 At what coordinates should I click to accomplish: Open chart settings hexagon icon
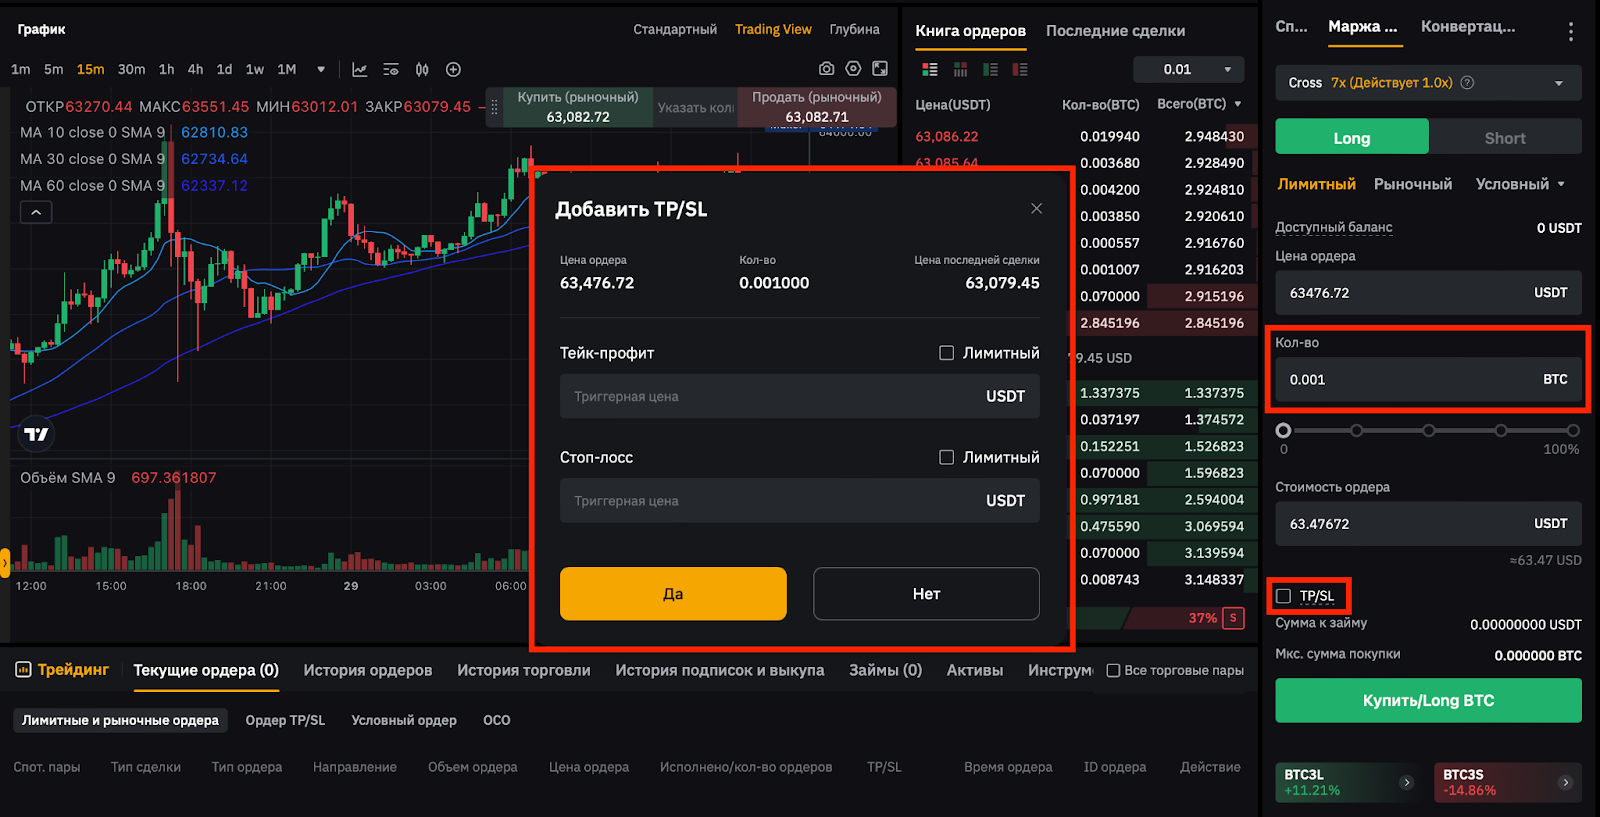(853, 68)
